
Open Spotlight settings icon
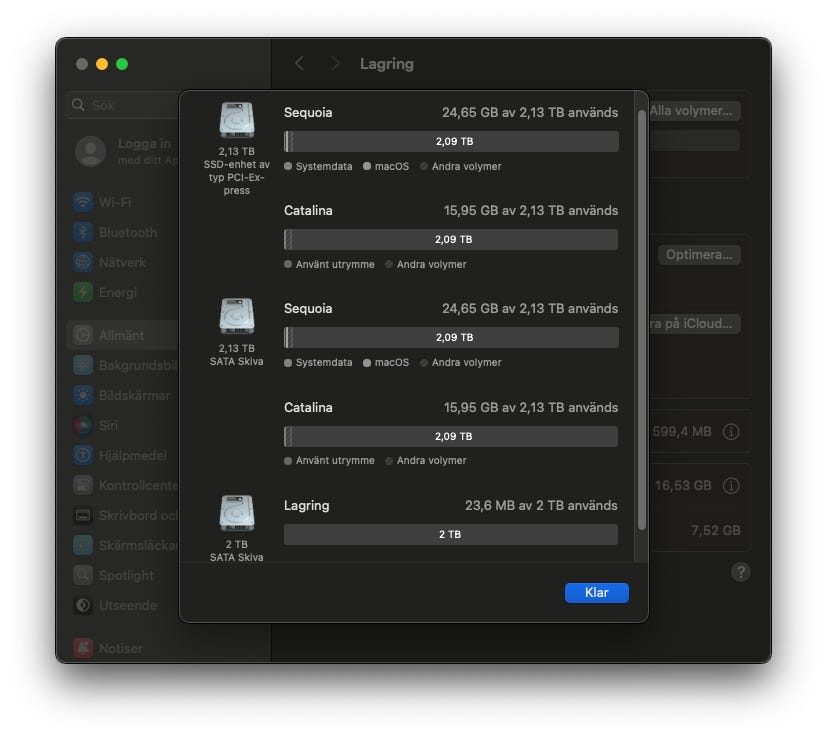(x=84, y=575)
